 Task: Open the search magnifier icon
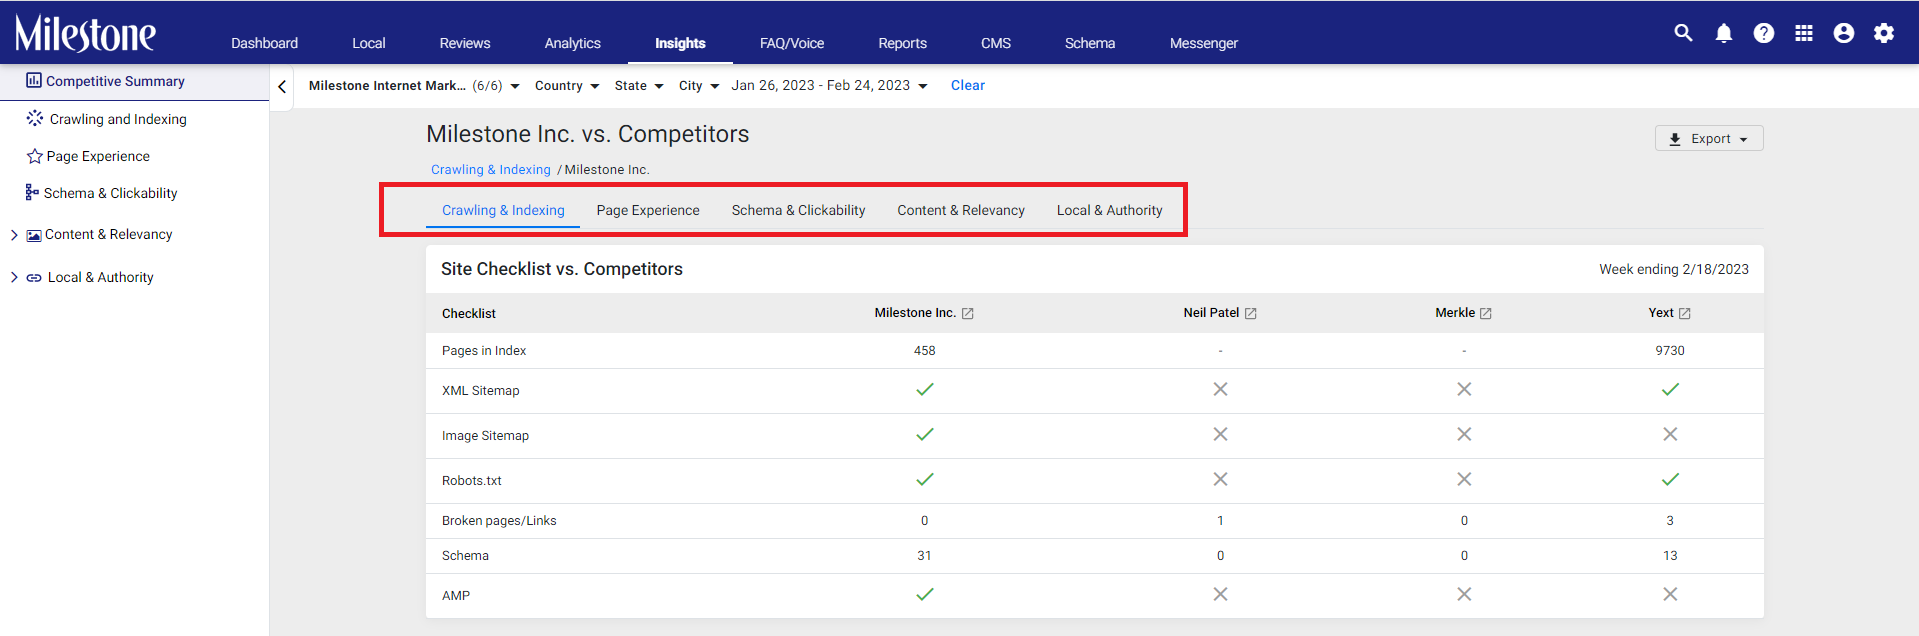click(x=1684, y=33)
